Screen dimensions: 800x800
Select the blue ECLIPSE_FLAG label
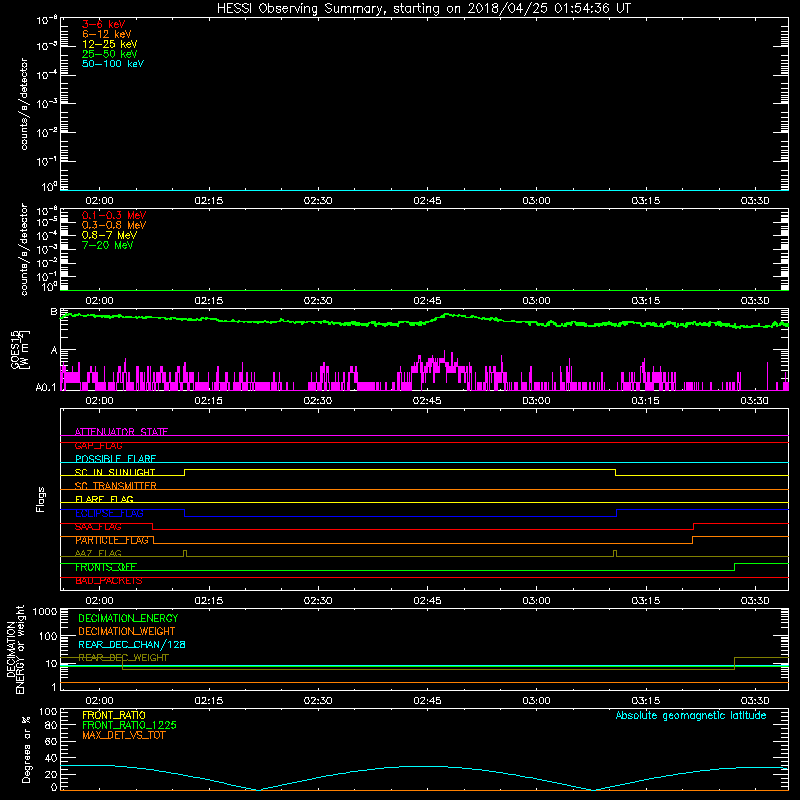point(109,513)
